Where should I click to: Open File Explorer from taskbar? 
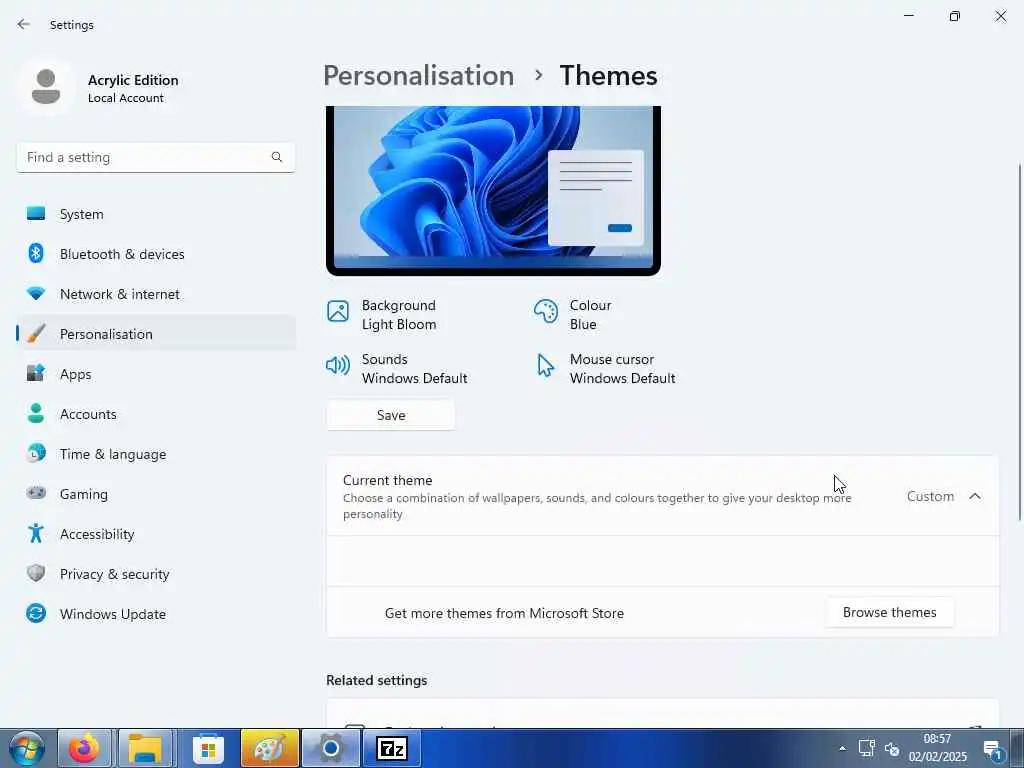pos(145,748)
